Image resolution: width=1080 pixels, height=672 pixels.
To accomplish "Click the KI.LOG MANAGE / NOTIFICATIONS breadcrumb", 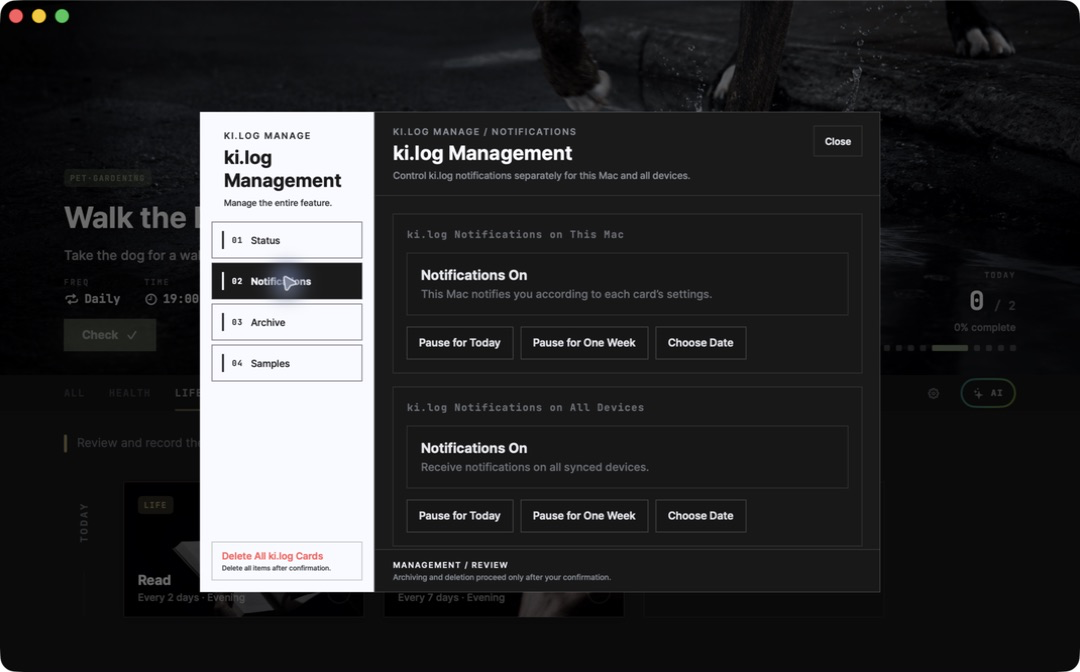I will [x=484, y=132].
